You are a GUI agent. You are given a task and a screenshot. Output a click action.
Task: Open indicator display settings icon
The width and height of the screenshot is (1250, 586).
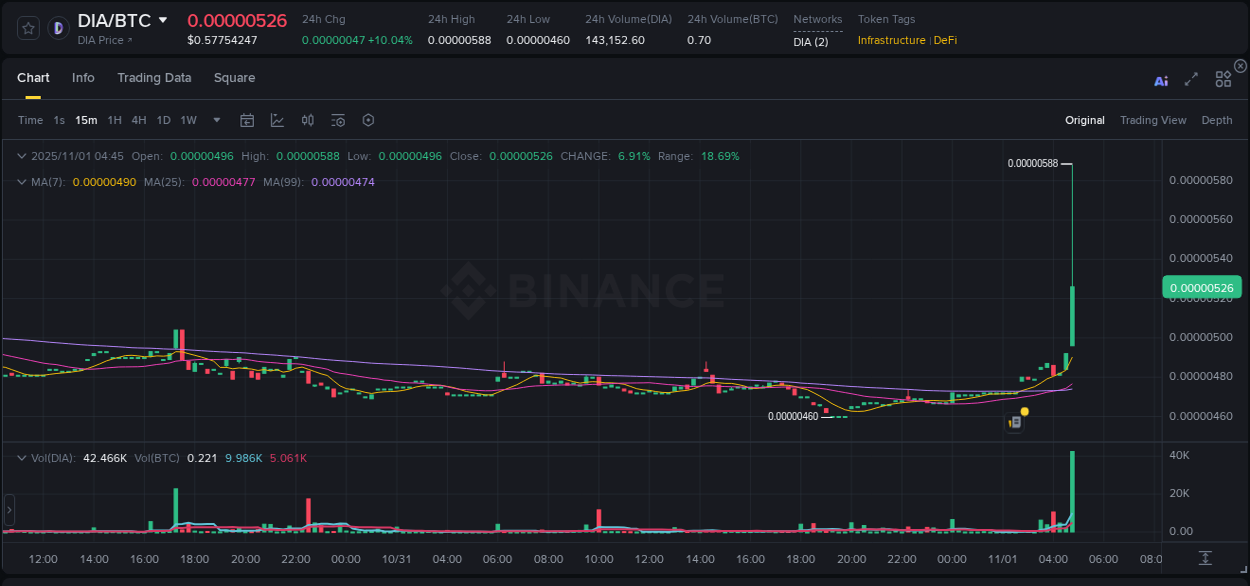click(338, 119)
